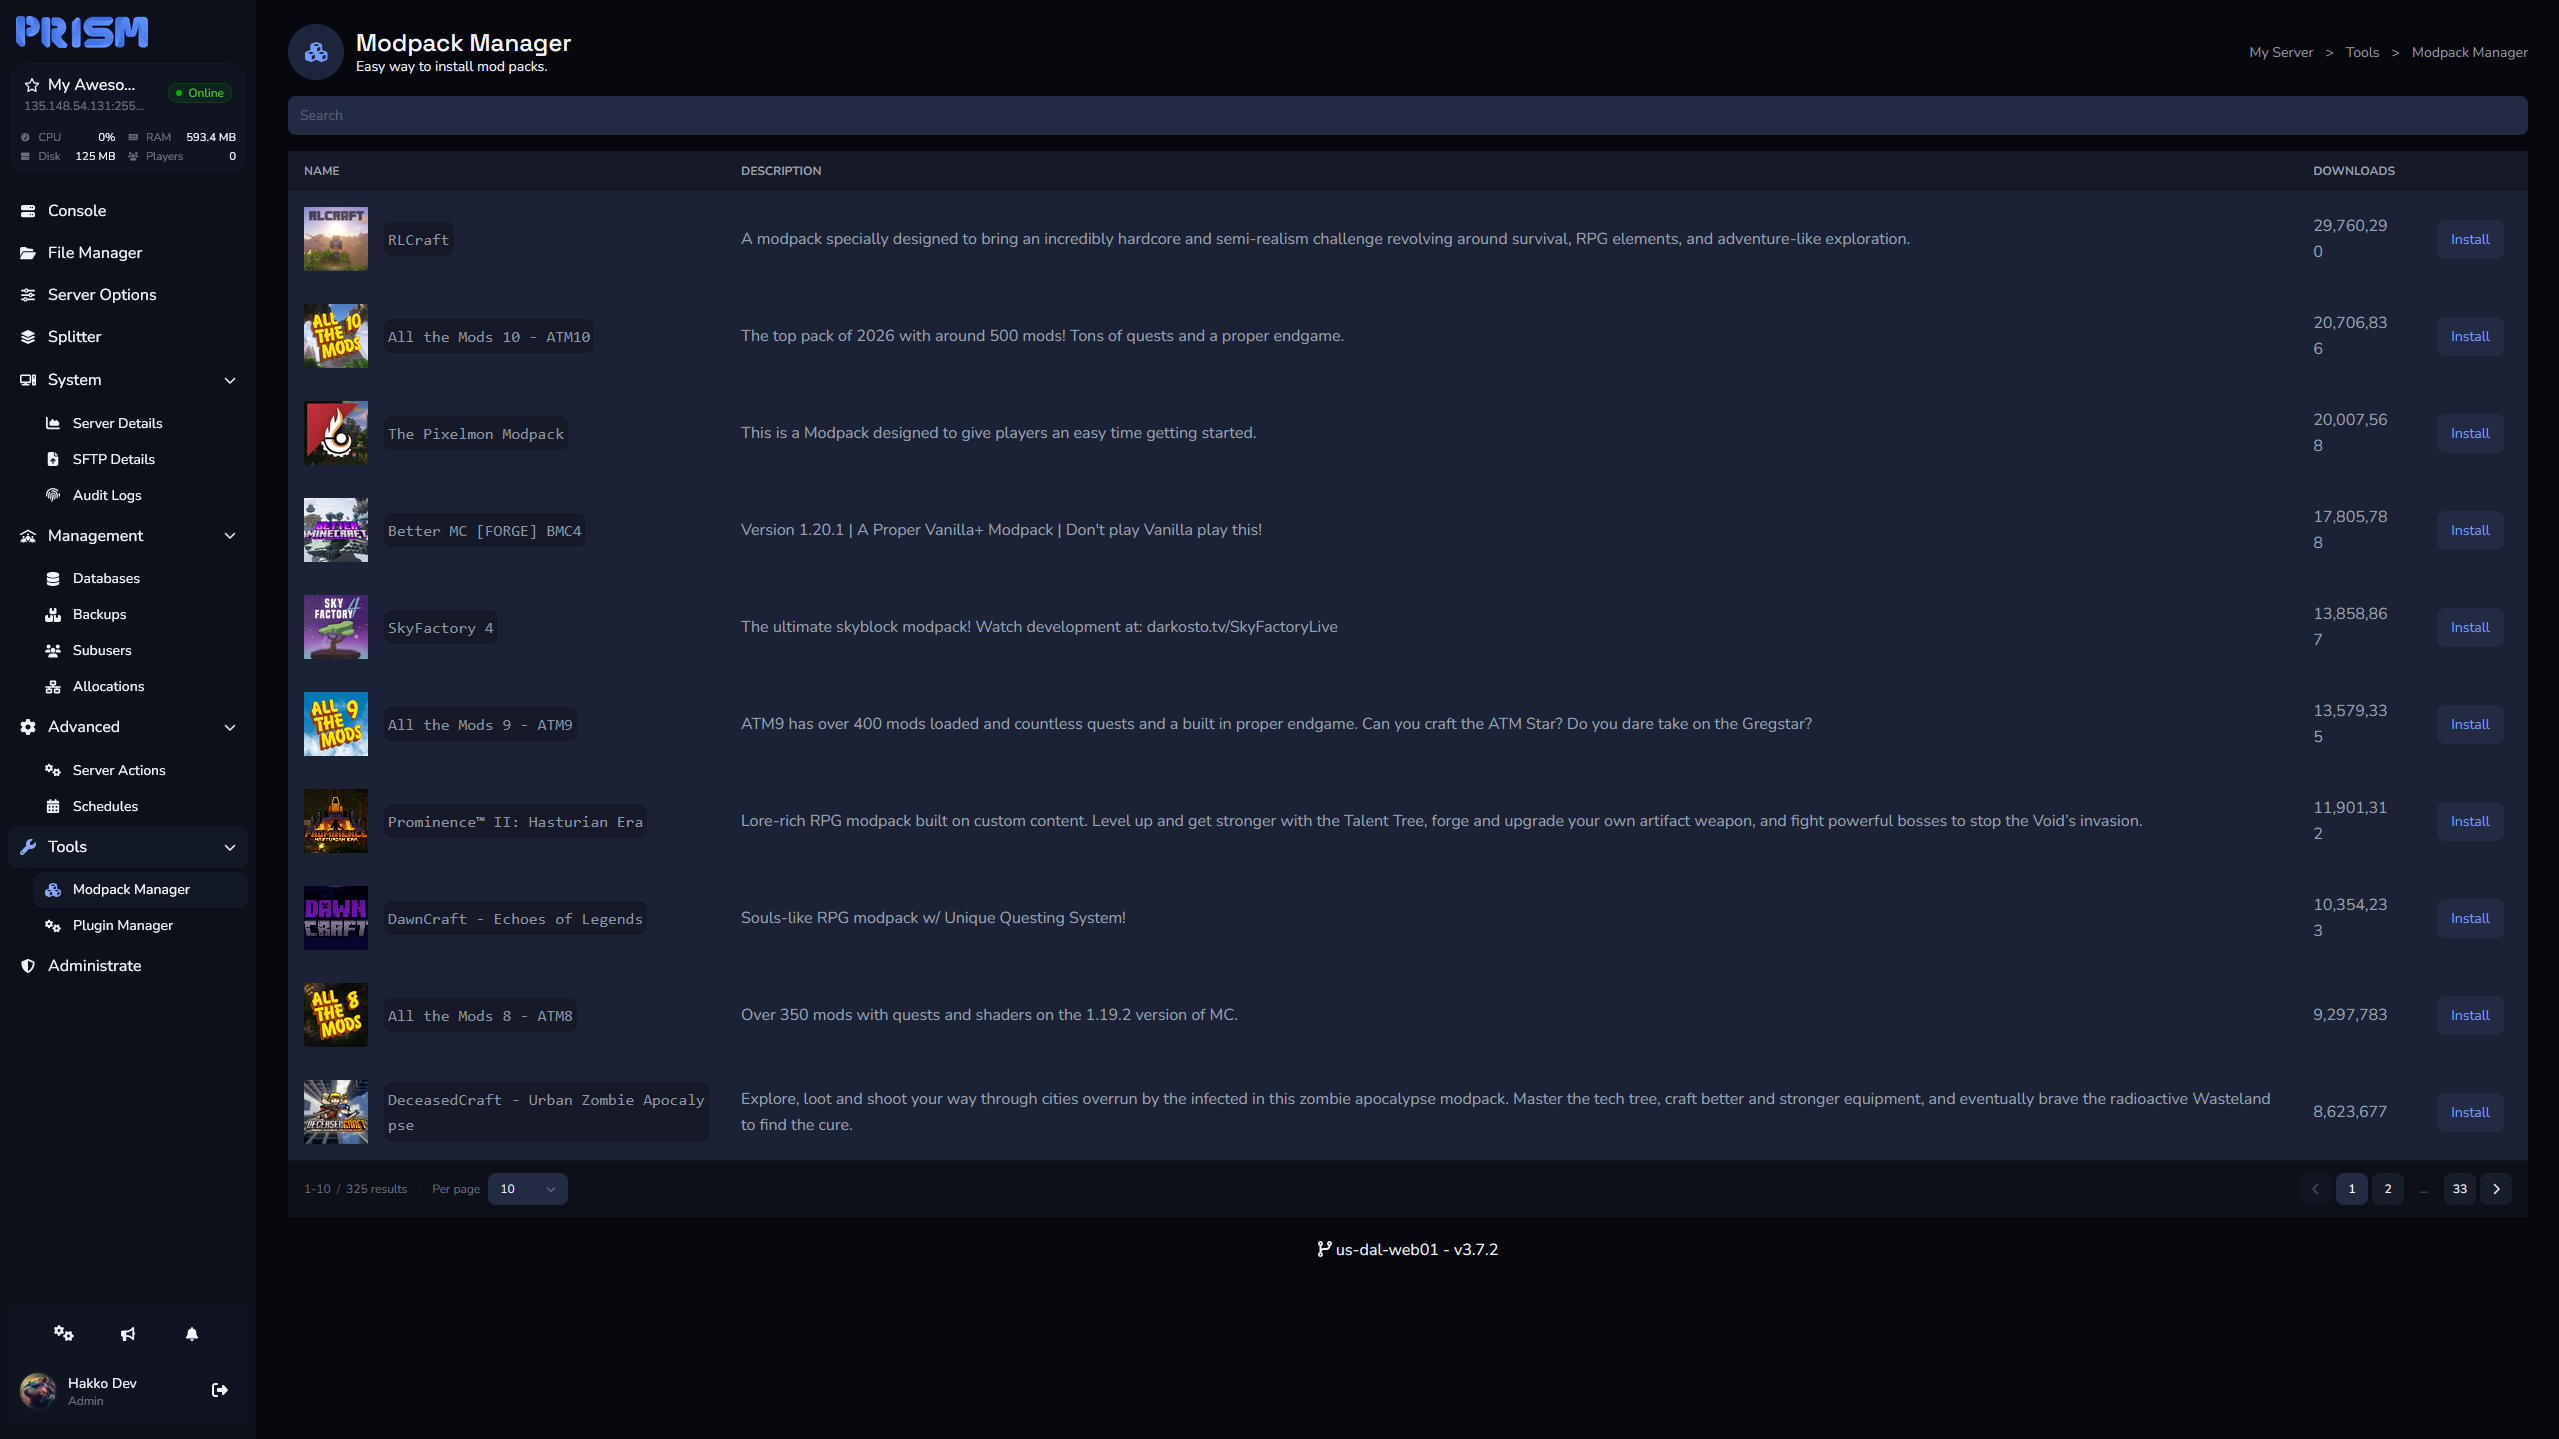The width and height of the screenshot is (2559, 1439).
Task: Click the DOWNLOADS column header
Action: [x=2353, y=171]
